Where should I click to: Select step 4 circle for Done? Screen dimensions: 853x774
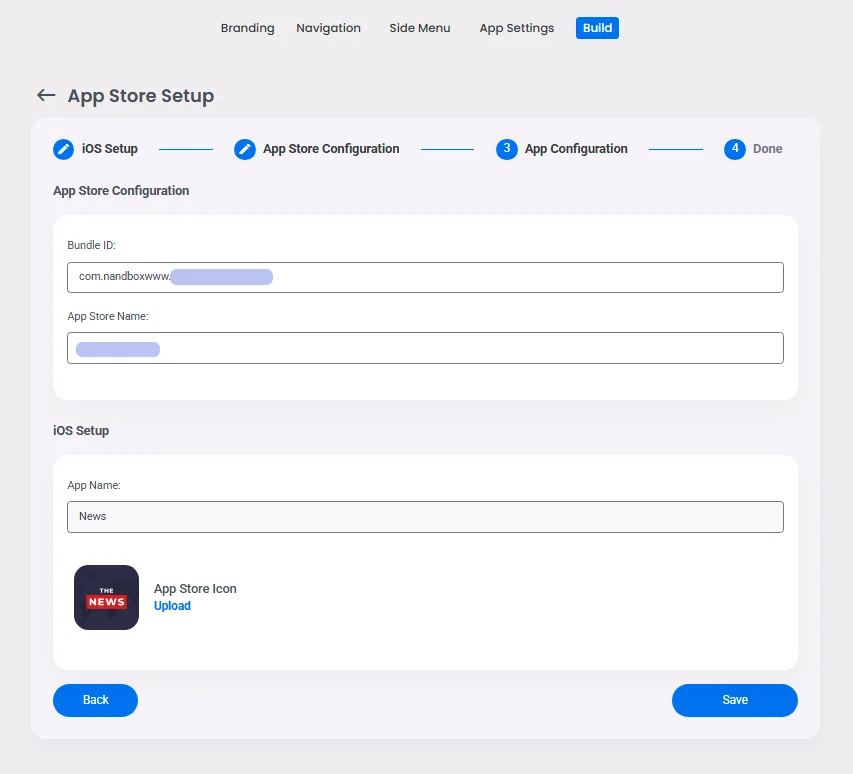734,149
